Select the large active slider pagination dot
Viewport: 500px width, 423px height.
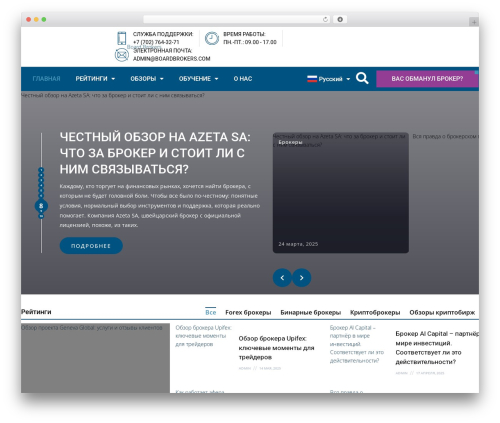[41, 206]
